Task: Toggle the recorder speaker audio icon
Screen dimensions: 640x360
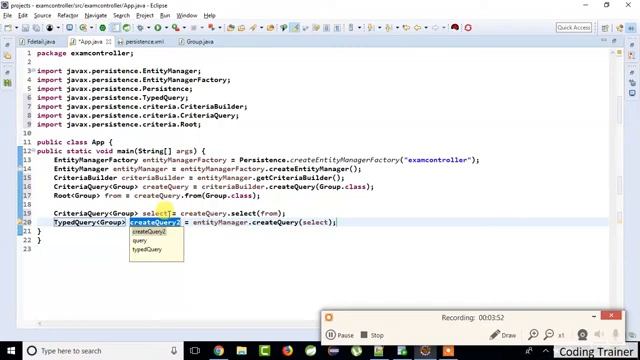Action: [x=599, y=335]
